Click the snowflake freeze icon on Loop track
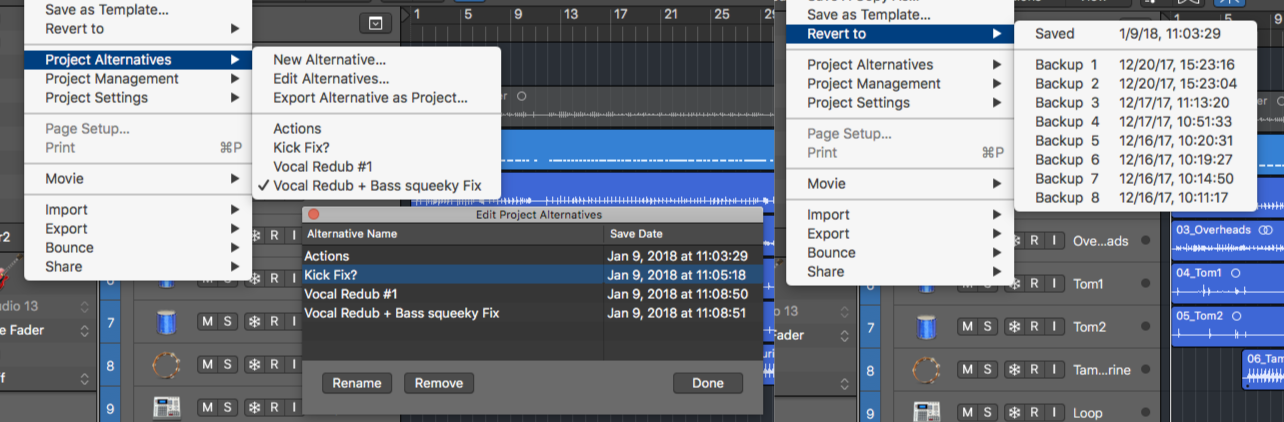This screenshot has height=422, width=1284. pyautogui.click(x=1016, y=412)
